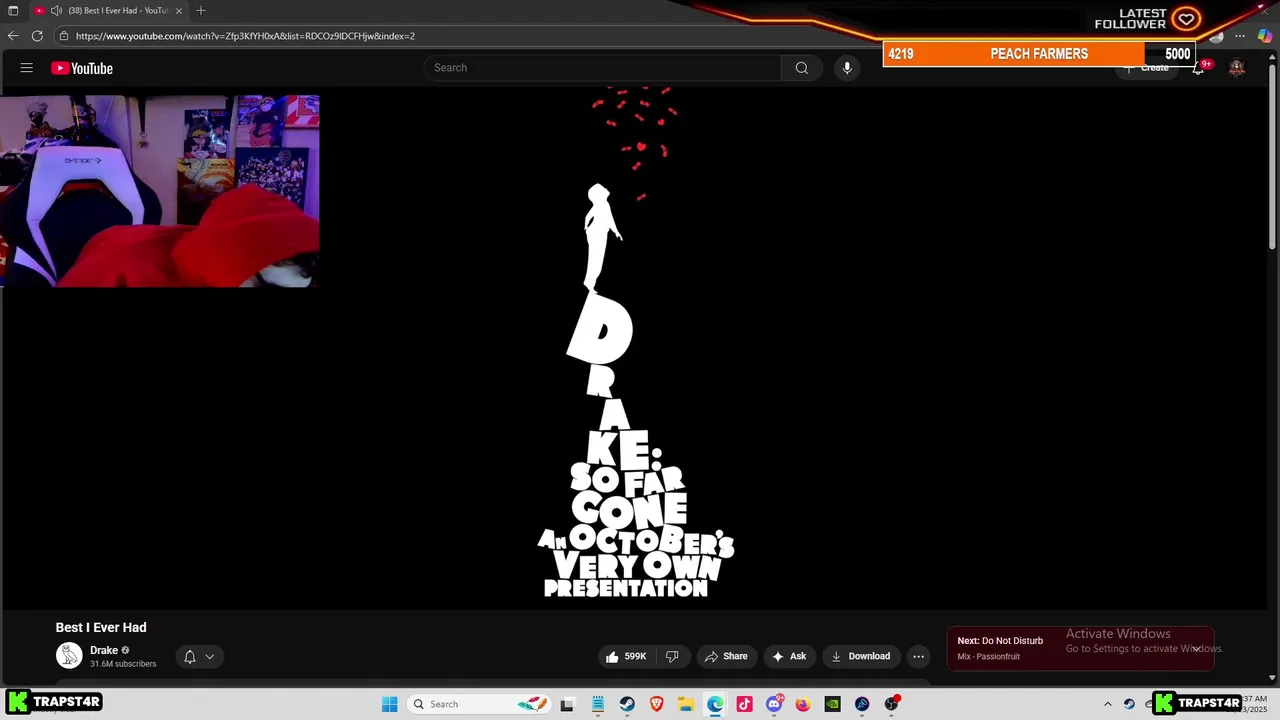Open the Steam system tray icon
The image size is (1280, 720).
[x=1129, y=704]
